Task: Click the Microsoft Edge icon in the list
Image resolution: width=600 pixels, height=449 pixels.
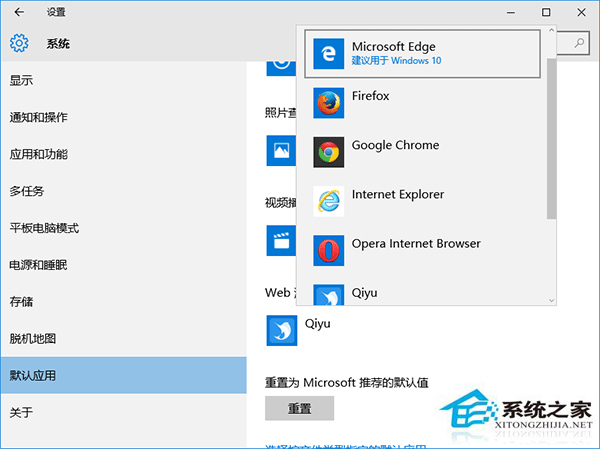Action: coord(328,54)
